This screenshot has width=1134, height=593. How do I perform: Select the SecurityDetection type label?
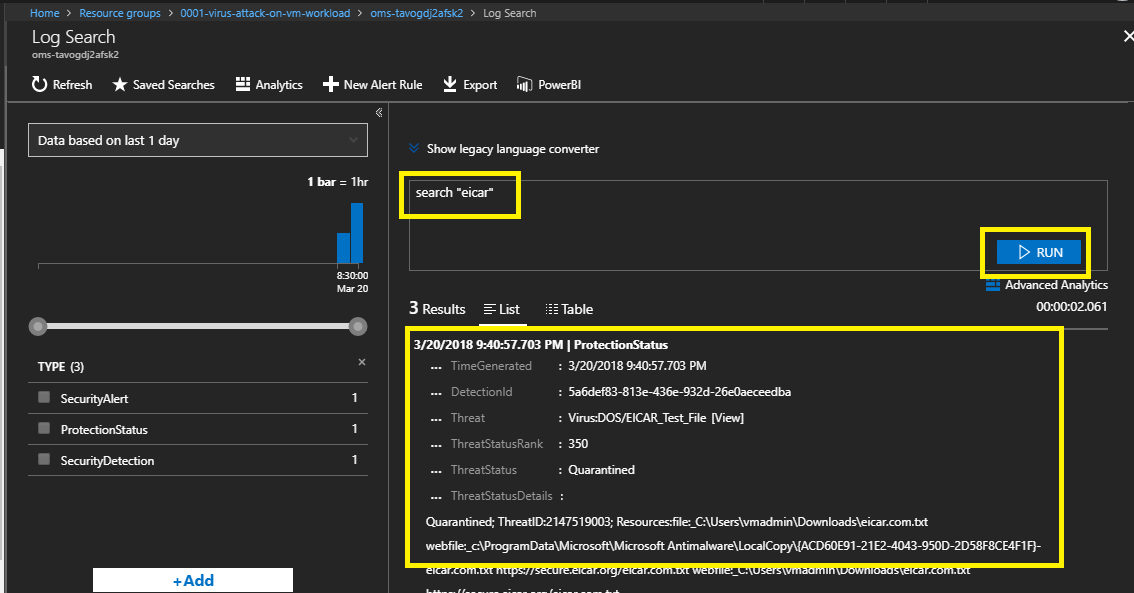[x=108, y=461]
